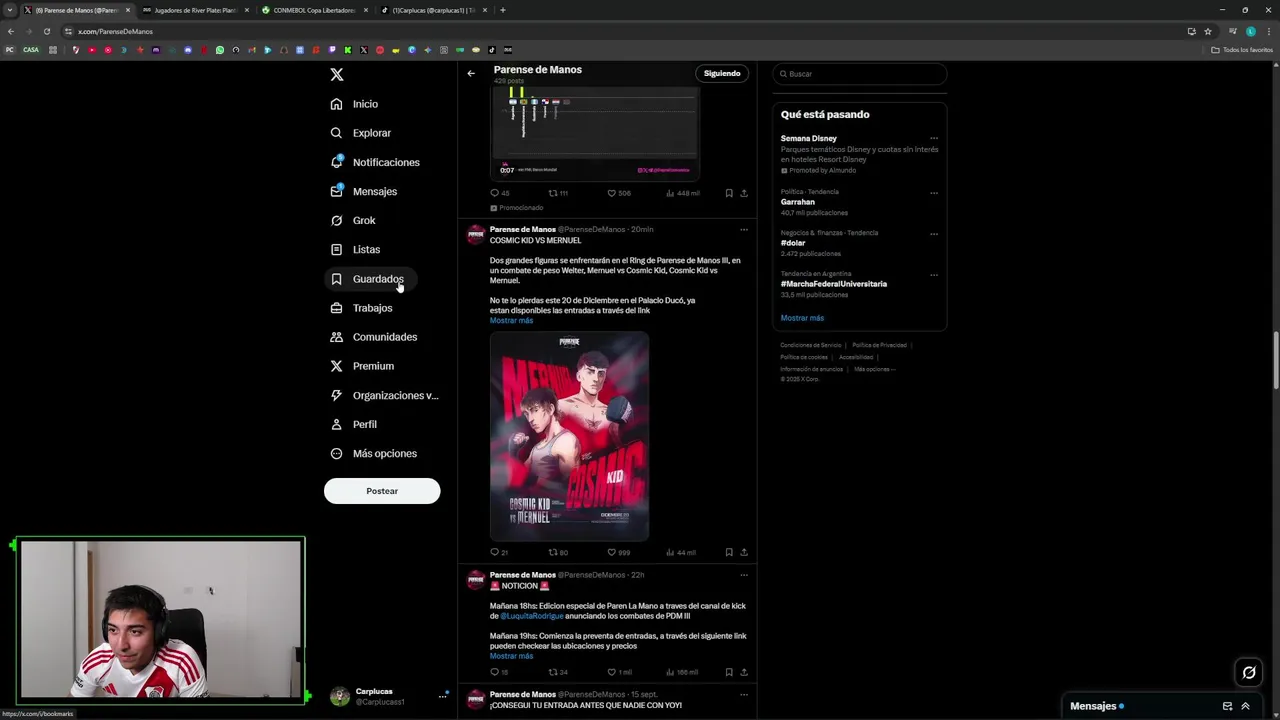Open the #MarchaFederalUniversitaria trend
The image size is (1280, 720).
pos(834,284)
